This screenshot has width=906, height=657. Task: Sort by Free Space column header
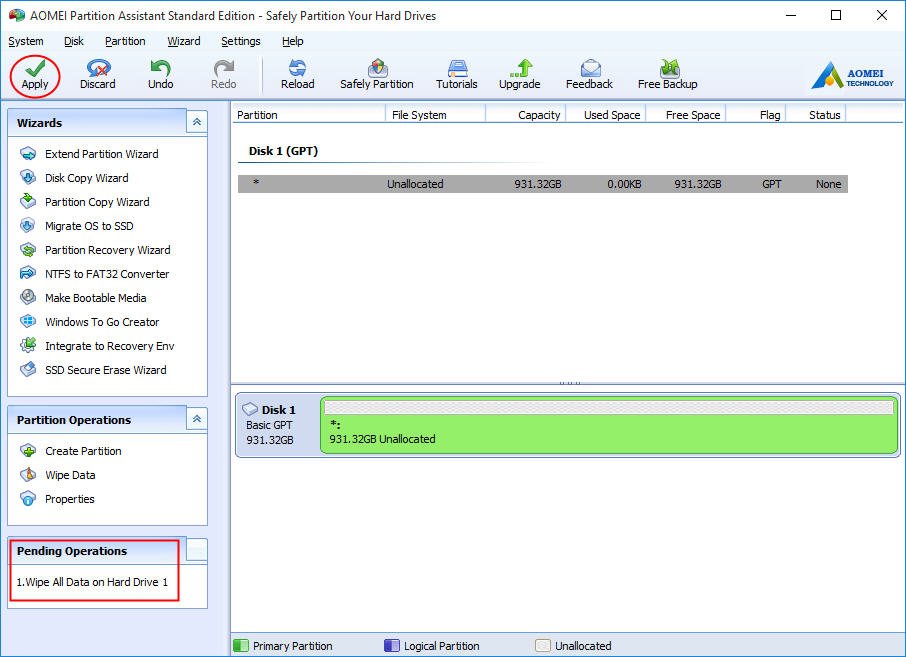click(686, 114)
